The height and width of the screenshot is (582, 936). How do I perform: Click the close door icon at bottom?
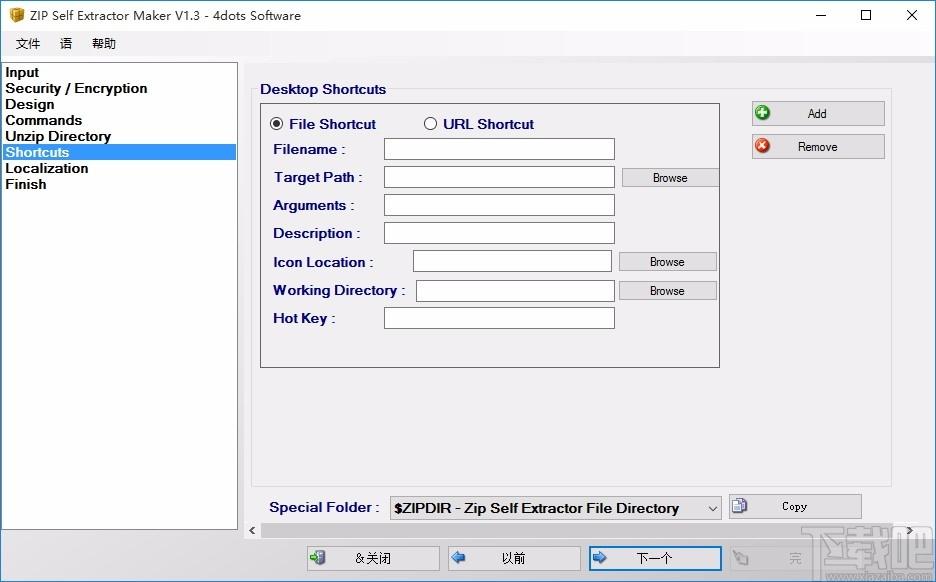tap(318, 558)
